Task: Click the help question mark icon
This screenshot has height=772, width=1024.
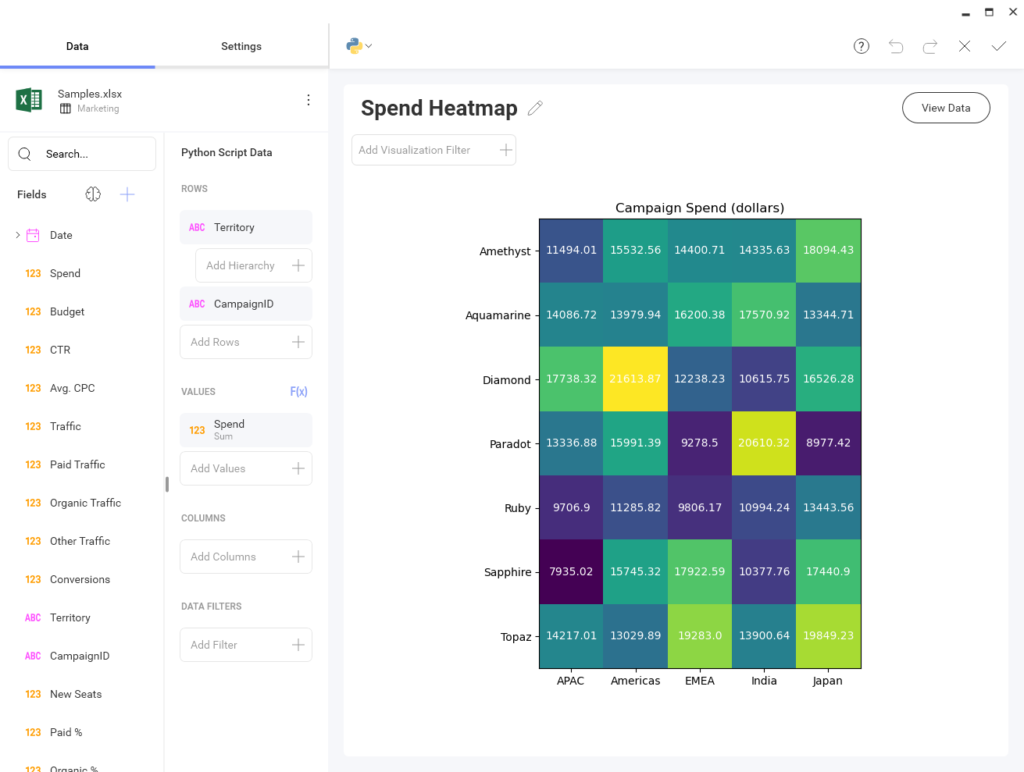Action: click(x=861, y=46)
